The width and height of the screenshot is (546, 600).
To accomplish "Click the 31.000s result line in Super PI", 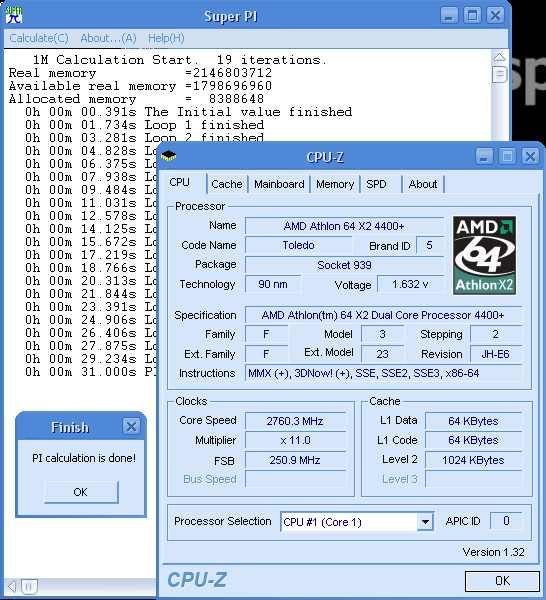I will coord(91,372).
